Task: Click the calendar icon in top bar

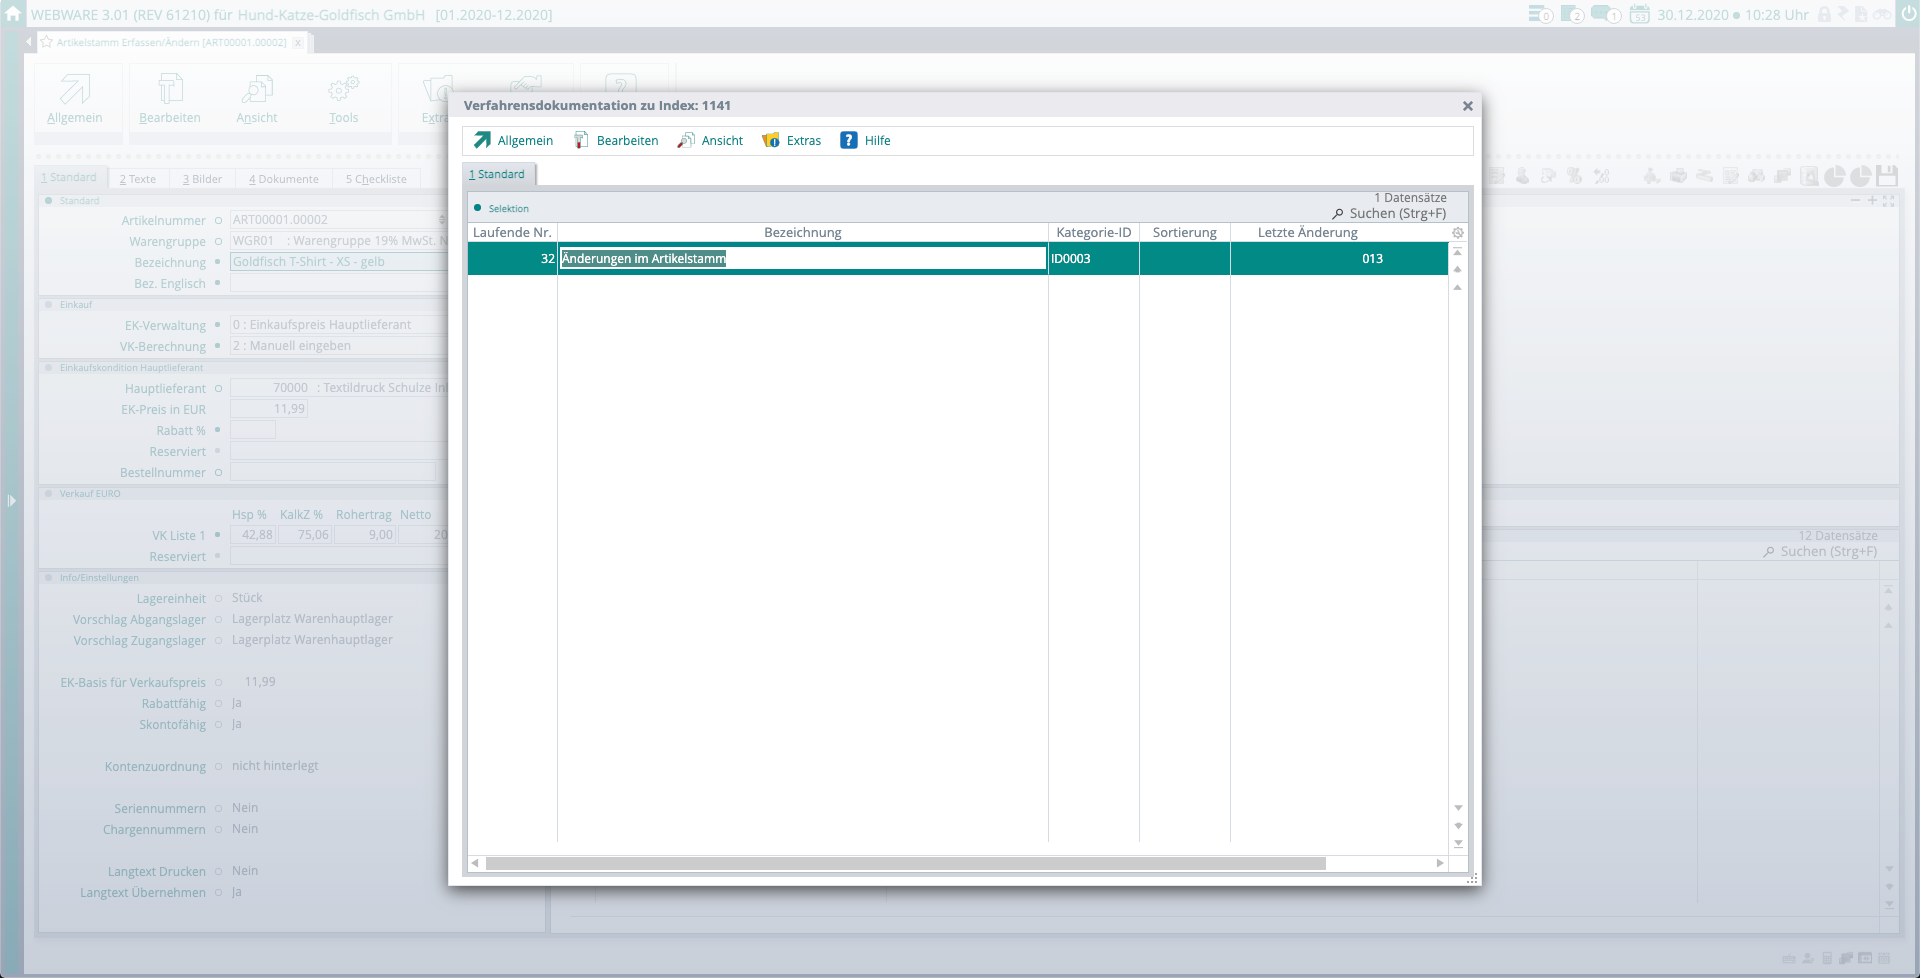Action: click(1639, 15)
